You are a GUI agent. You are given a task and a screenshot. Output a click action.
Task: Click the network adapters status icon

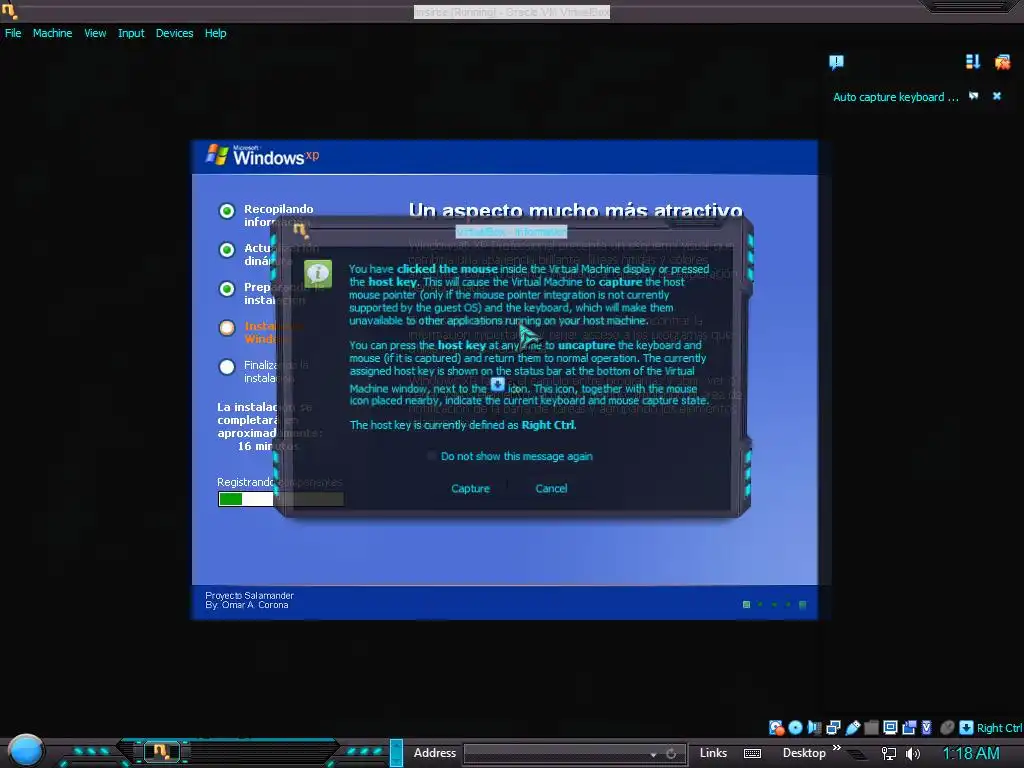tap(833, 728)
